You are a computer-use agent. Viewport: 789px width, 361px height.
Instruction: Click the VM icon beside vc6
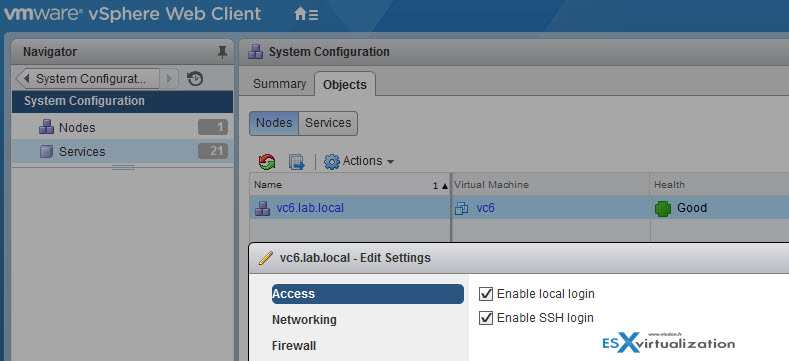[x=461, y=208]
